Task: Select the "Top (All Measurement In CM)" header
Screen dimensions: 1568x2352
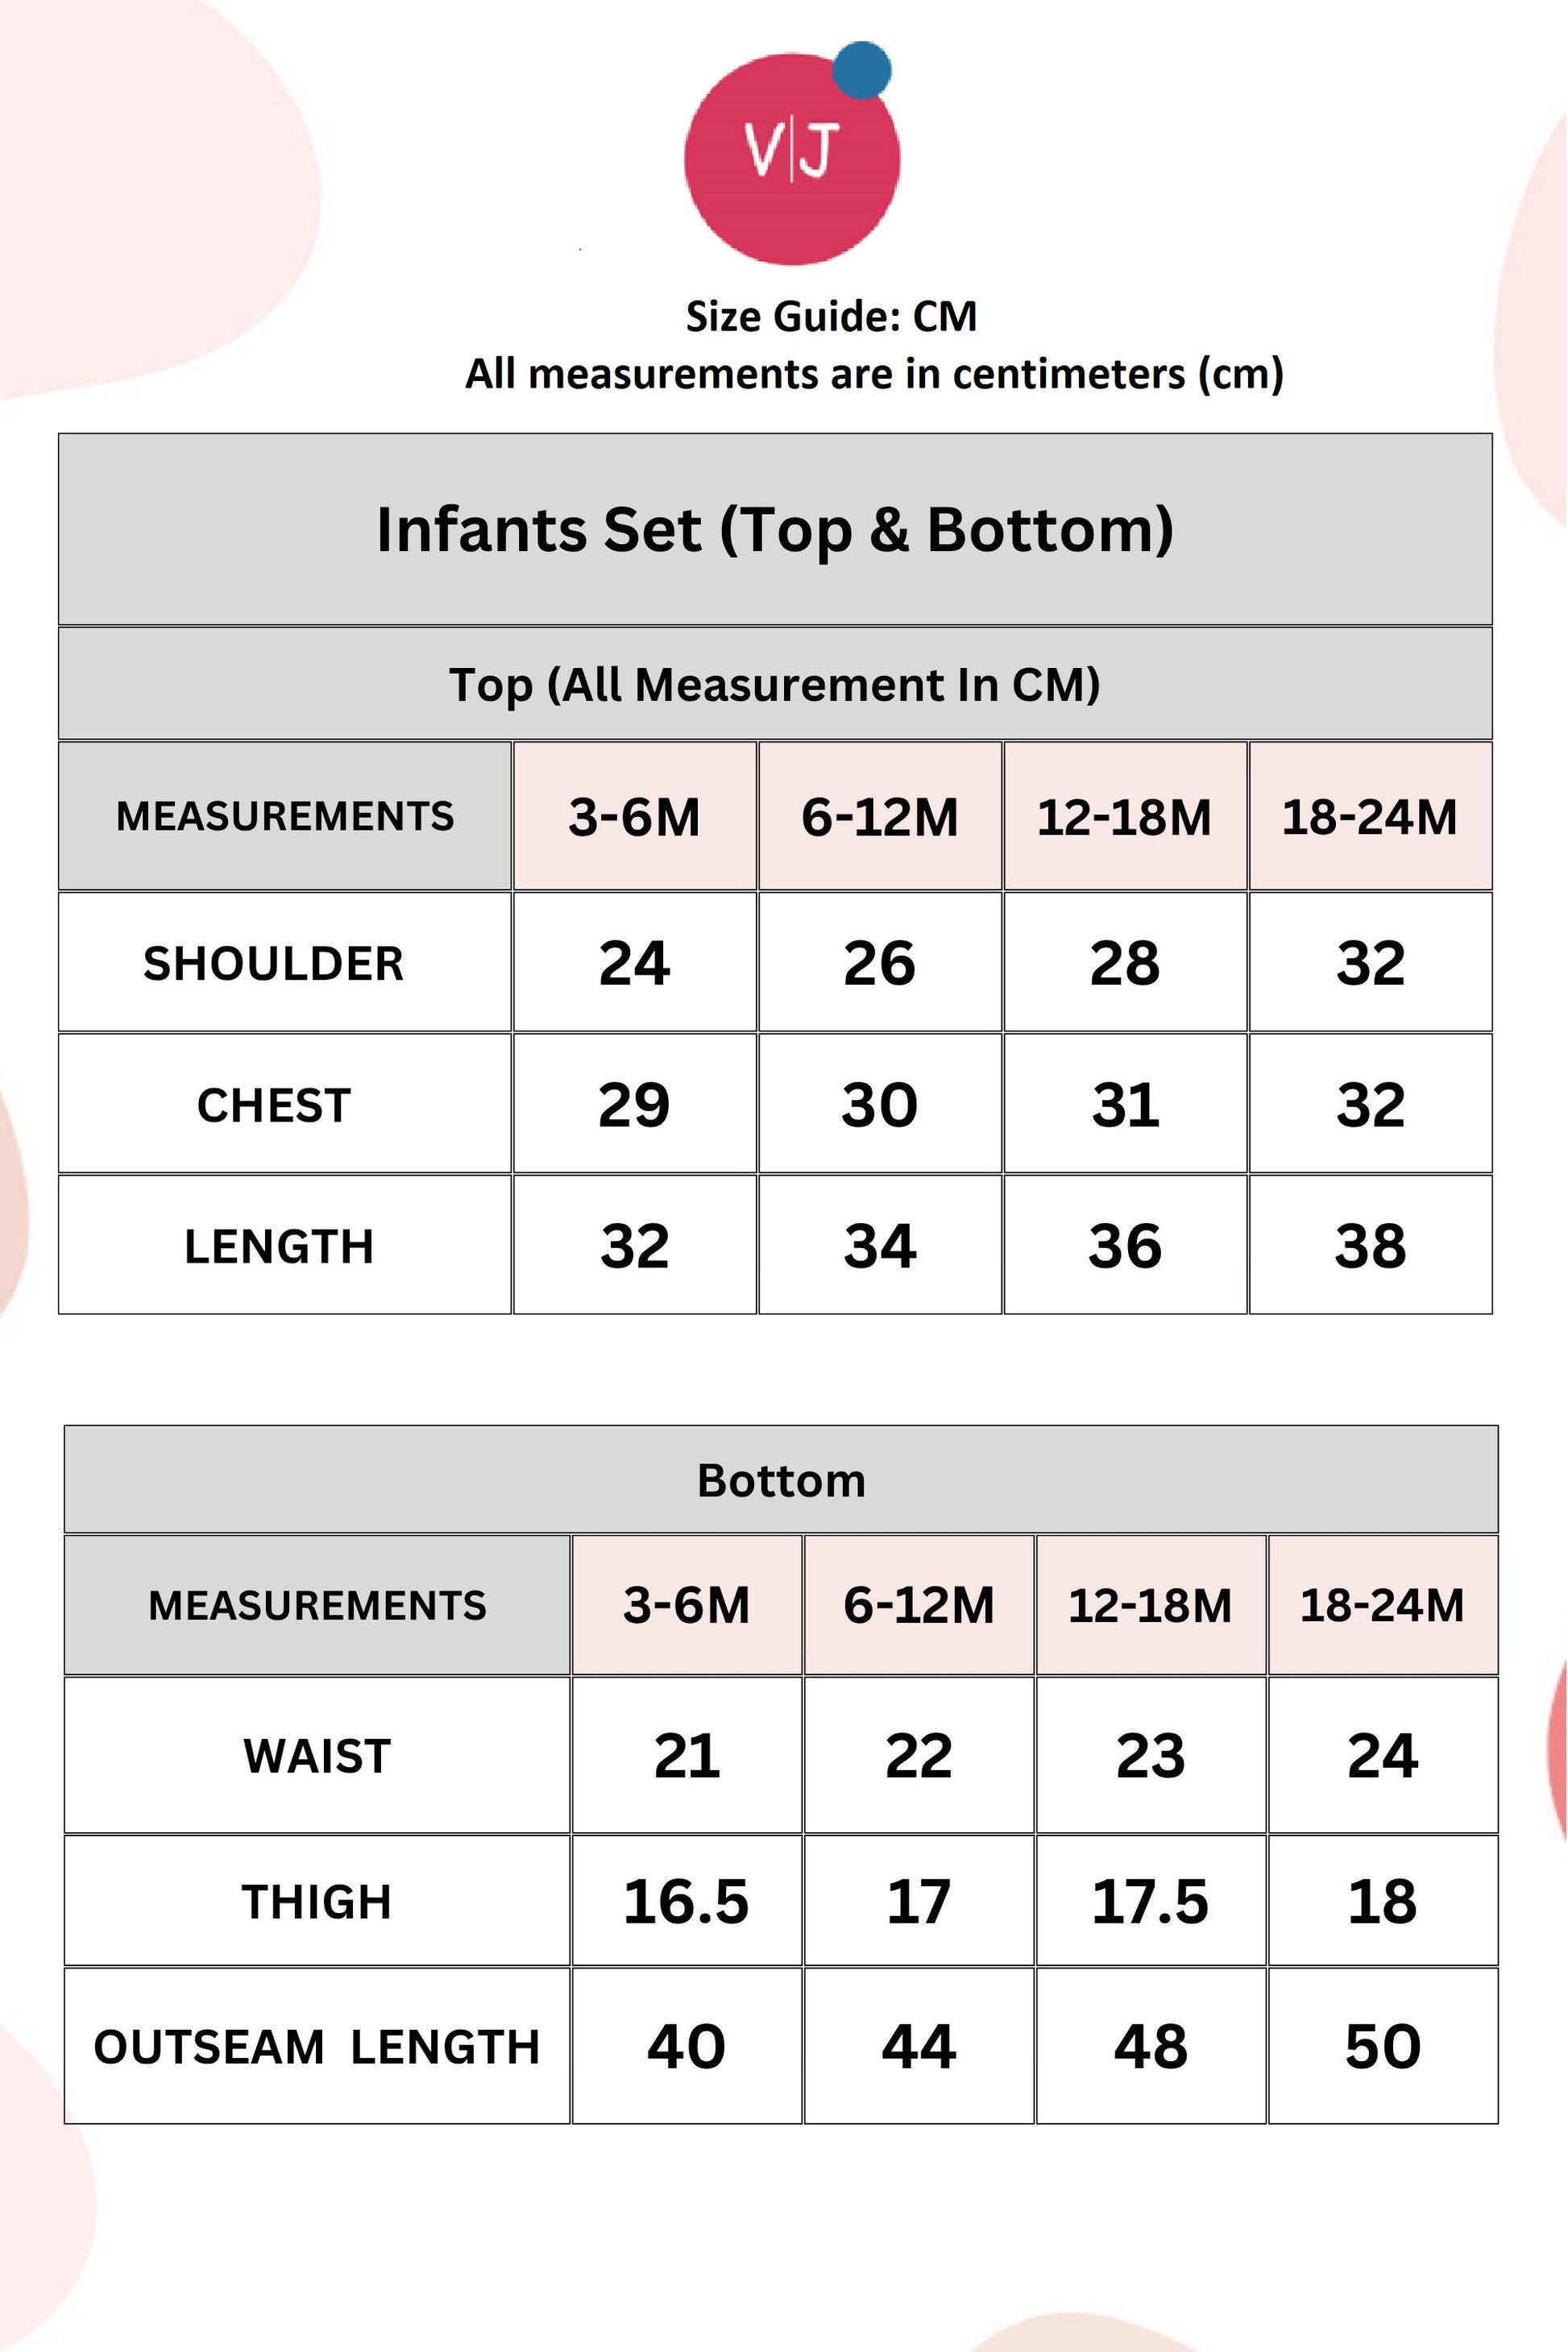Action: tap(775, 685)
